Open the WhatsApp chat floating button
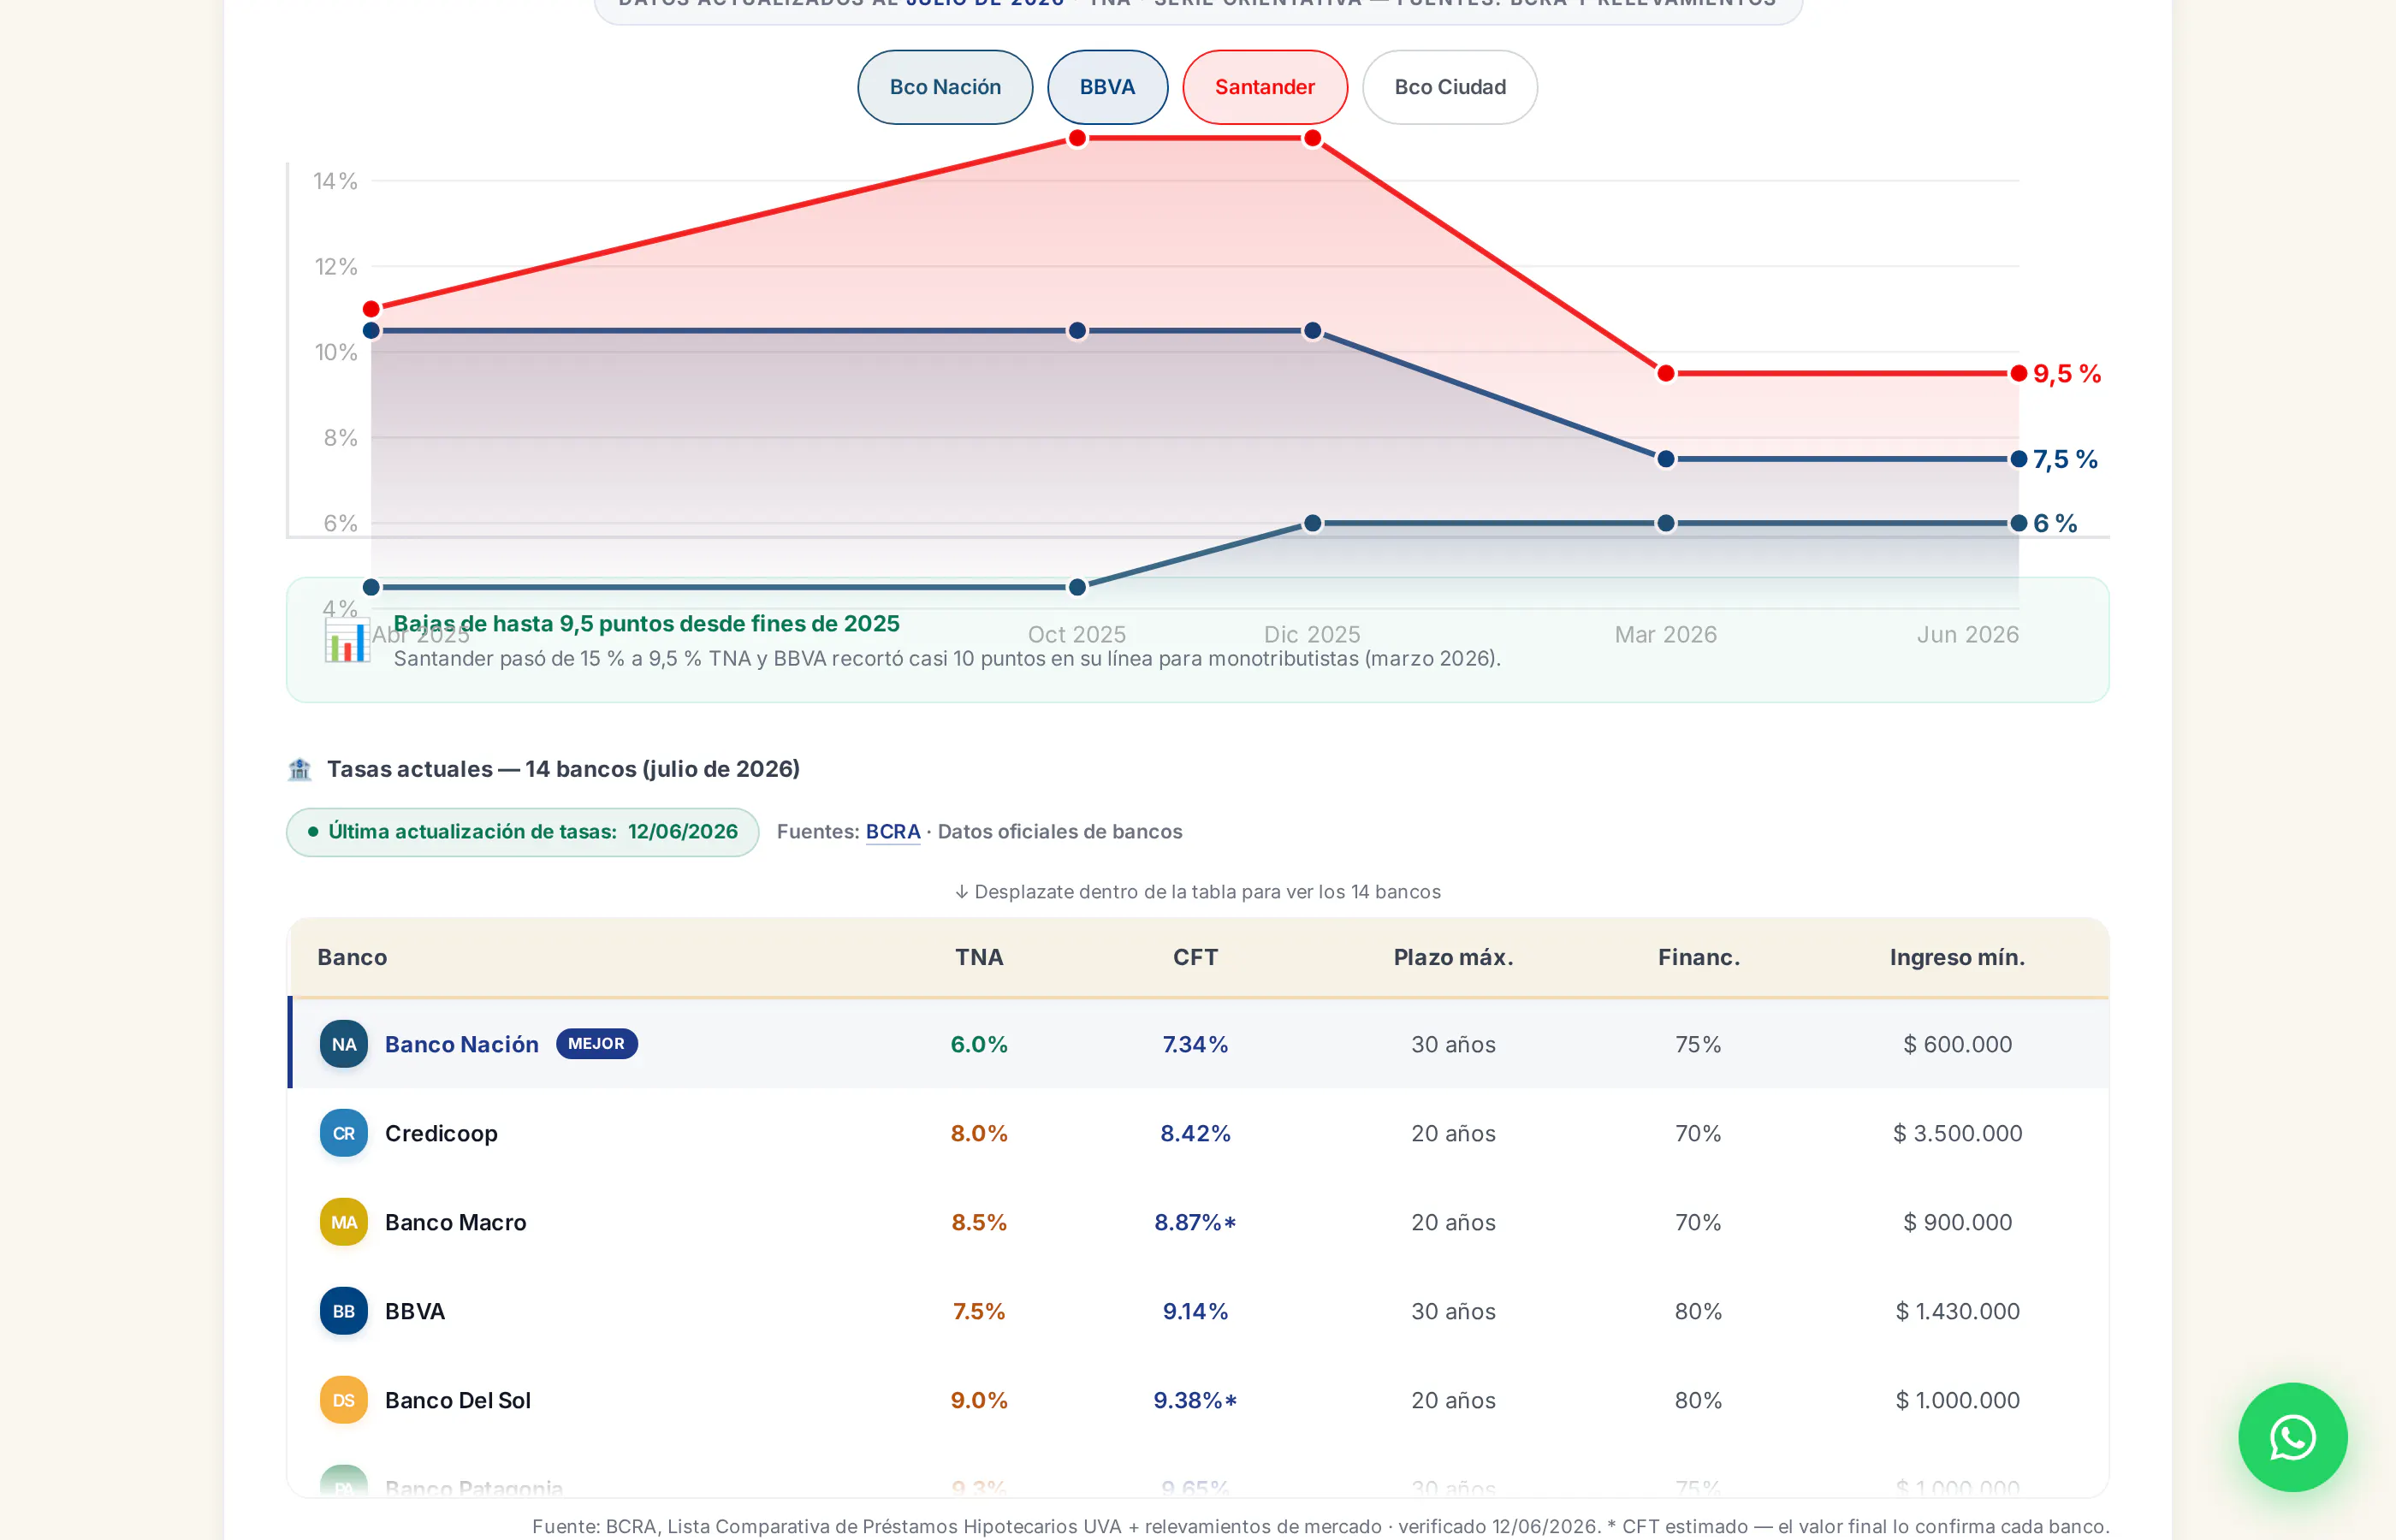This screenshot has width=2396, height=1540. 2292,1437
